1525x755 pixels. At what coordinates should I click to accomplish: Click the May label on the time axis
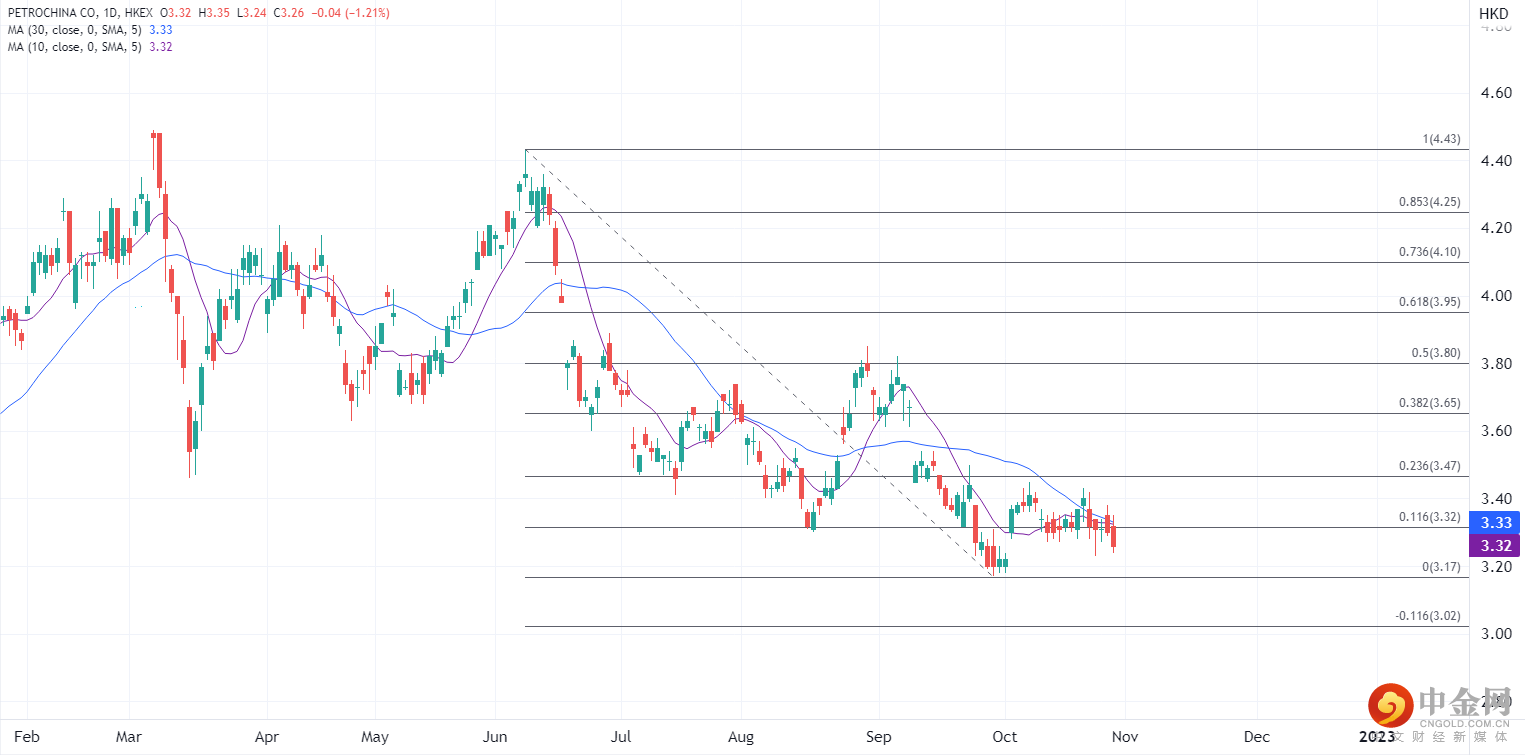(375, 737)
